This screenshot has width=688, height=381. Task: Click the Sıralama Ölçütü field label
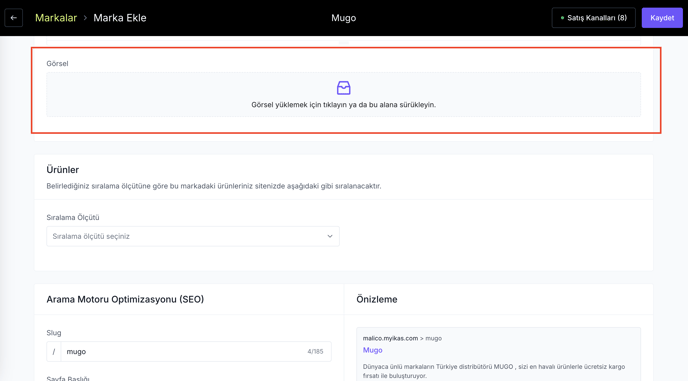[x=73, y=218]
